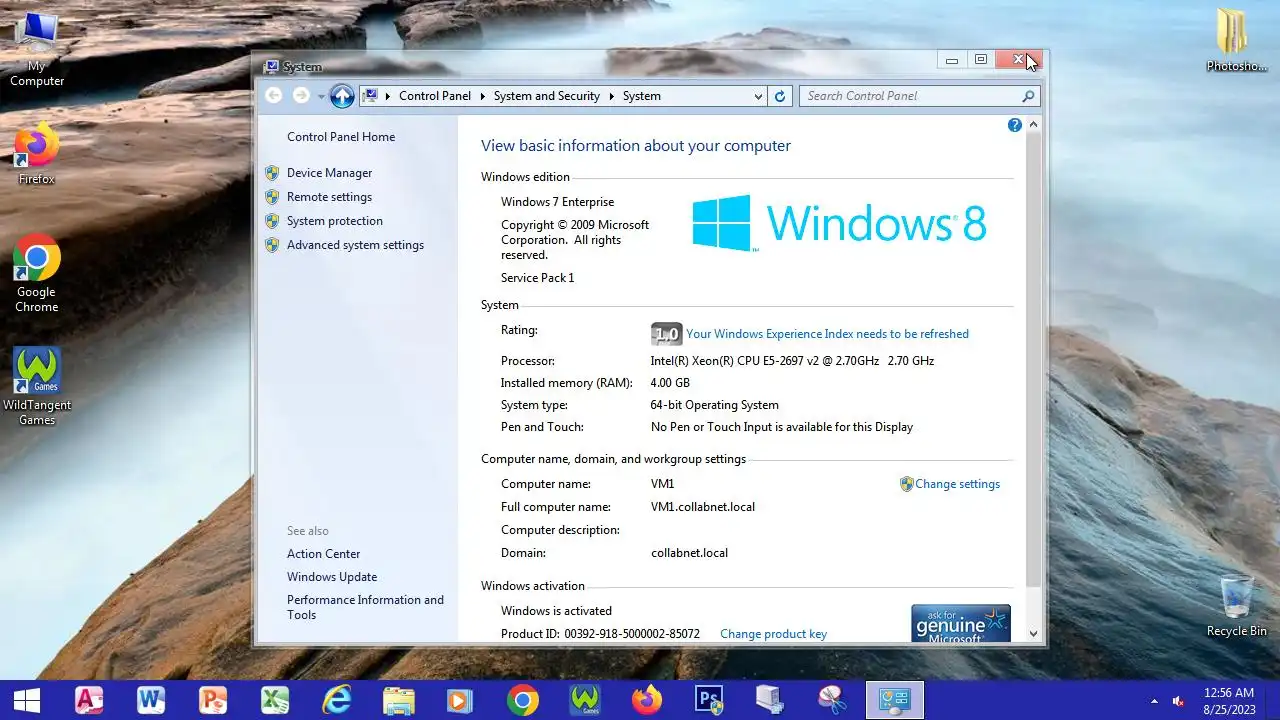The width and height of the screenshot is (1280, 720).
Task: Open WildTangent Games on the taskbar
Action: tap(584, 700)
